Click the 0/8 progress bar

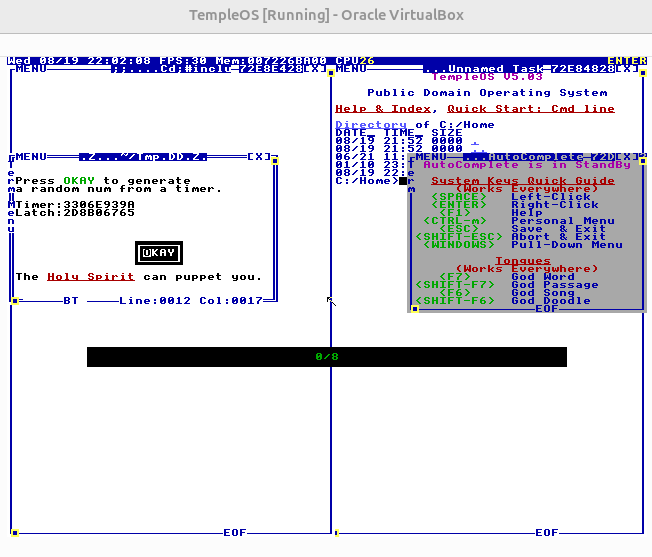pos(327,357)
